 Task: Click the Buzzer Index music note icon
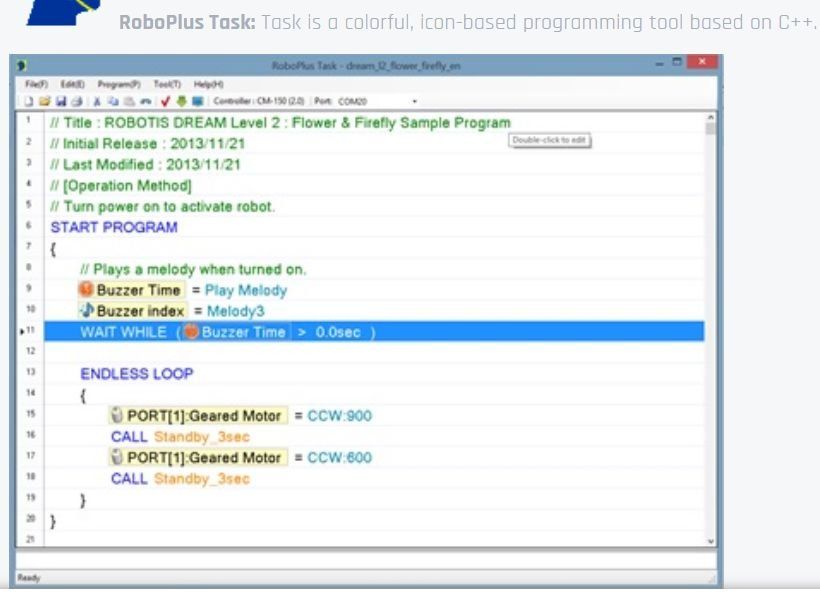pos(87,311)
